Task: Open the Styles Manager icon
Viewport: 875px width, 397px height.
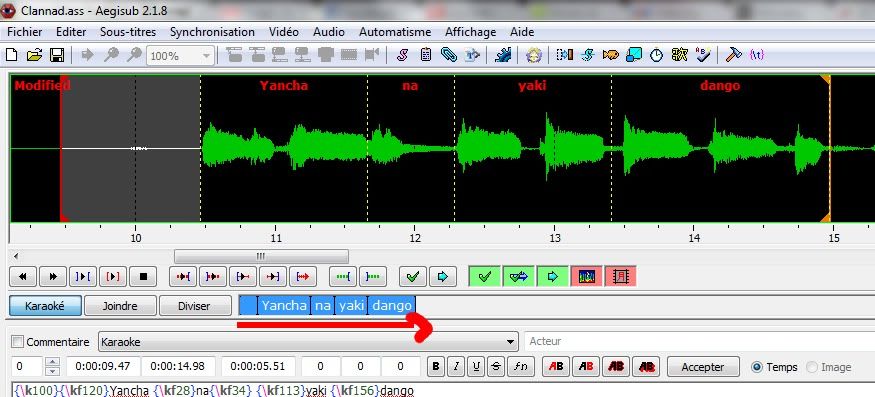Action: coord(402,55)
